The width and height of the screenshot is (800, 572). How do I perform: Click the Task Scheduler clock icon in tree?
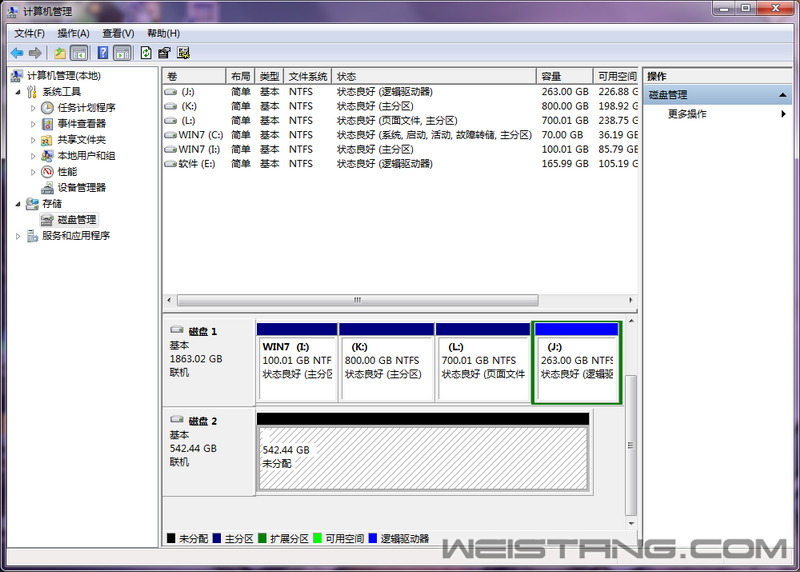[x=47, y=108]
